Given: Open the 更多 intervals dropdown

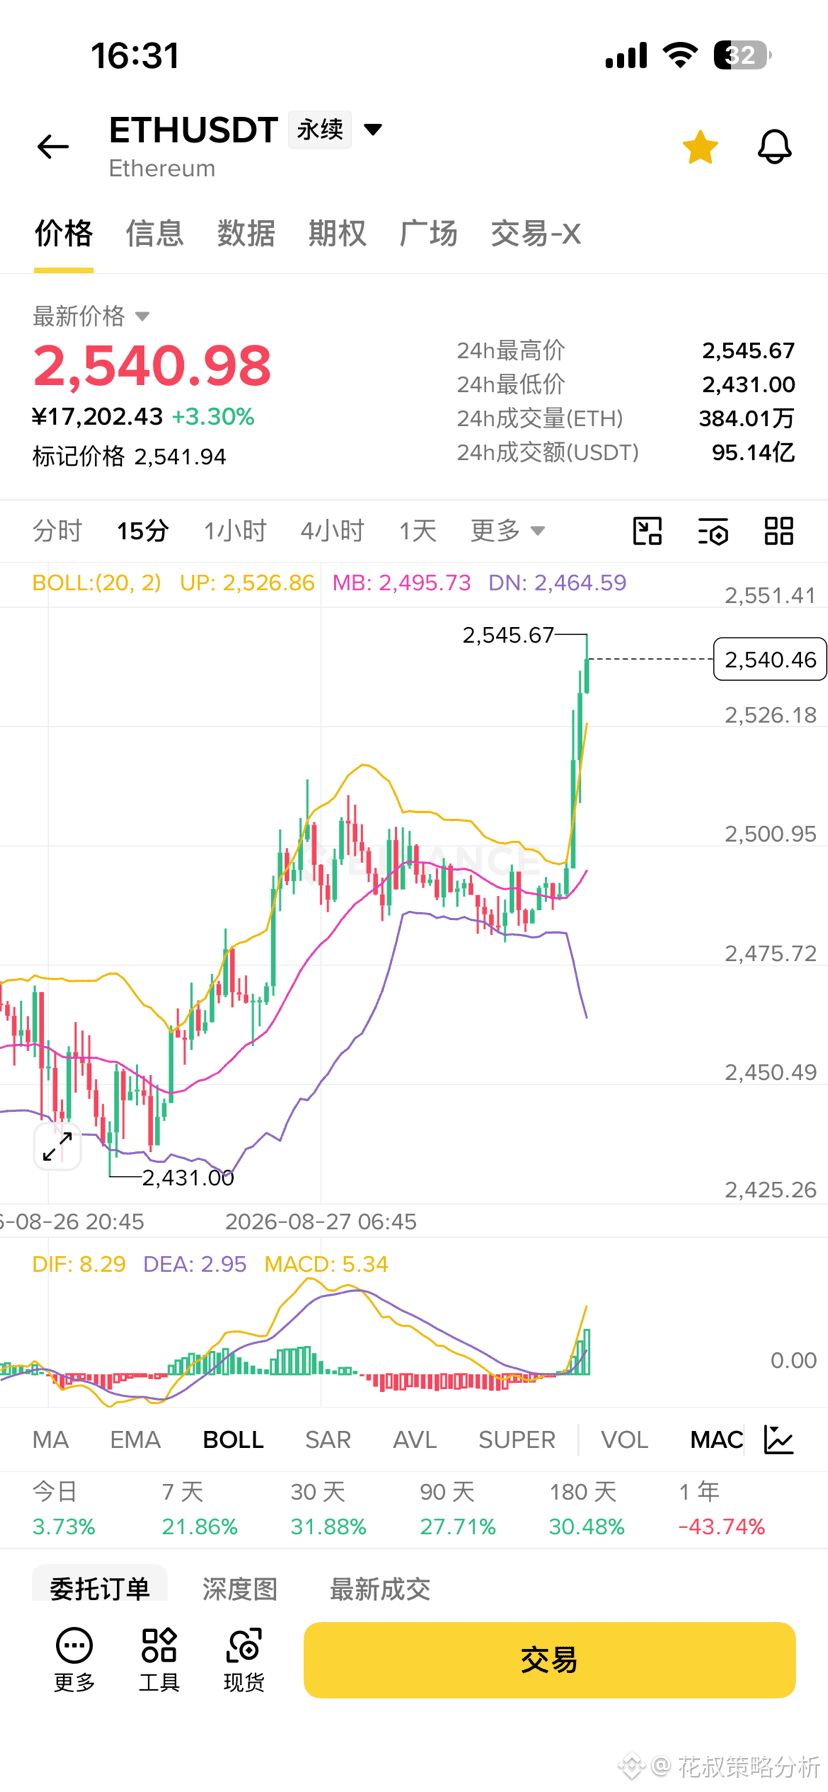Looking at the screenshot, I should [508, 531].
